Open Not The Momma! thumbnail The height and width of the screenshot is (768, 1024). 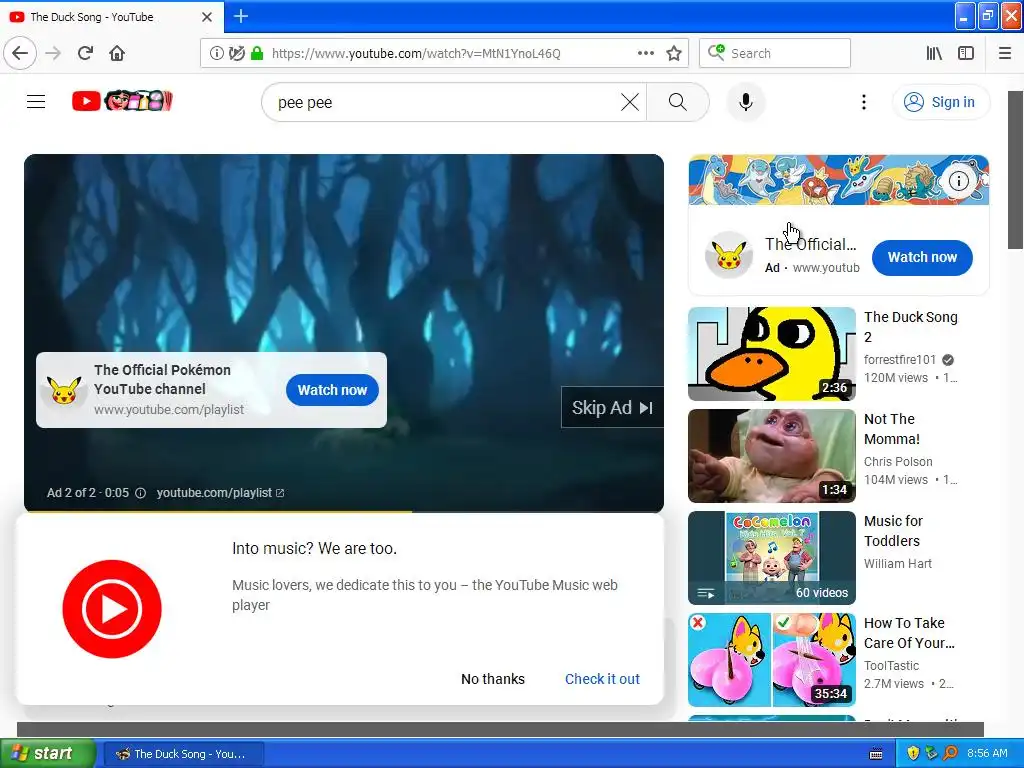pyautogui.click(x=772, y=456)
